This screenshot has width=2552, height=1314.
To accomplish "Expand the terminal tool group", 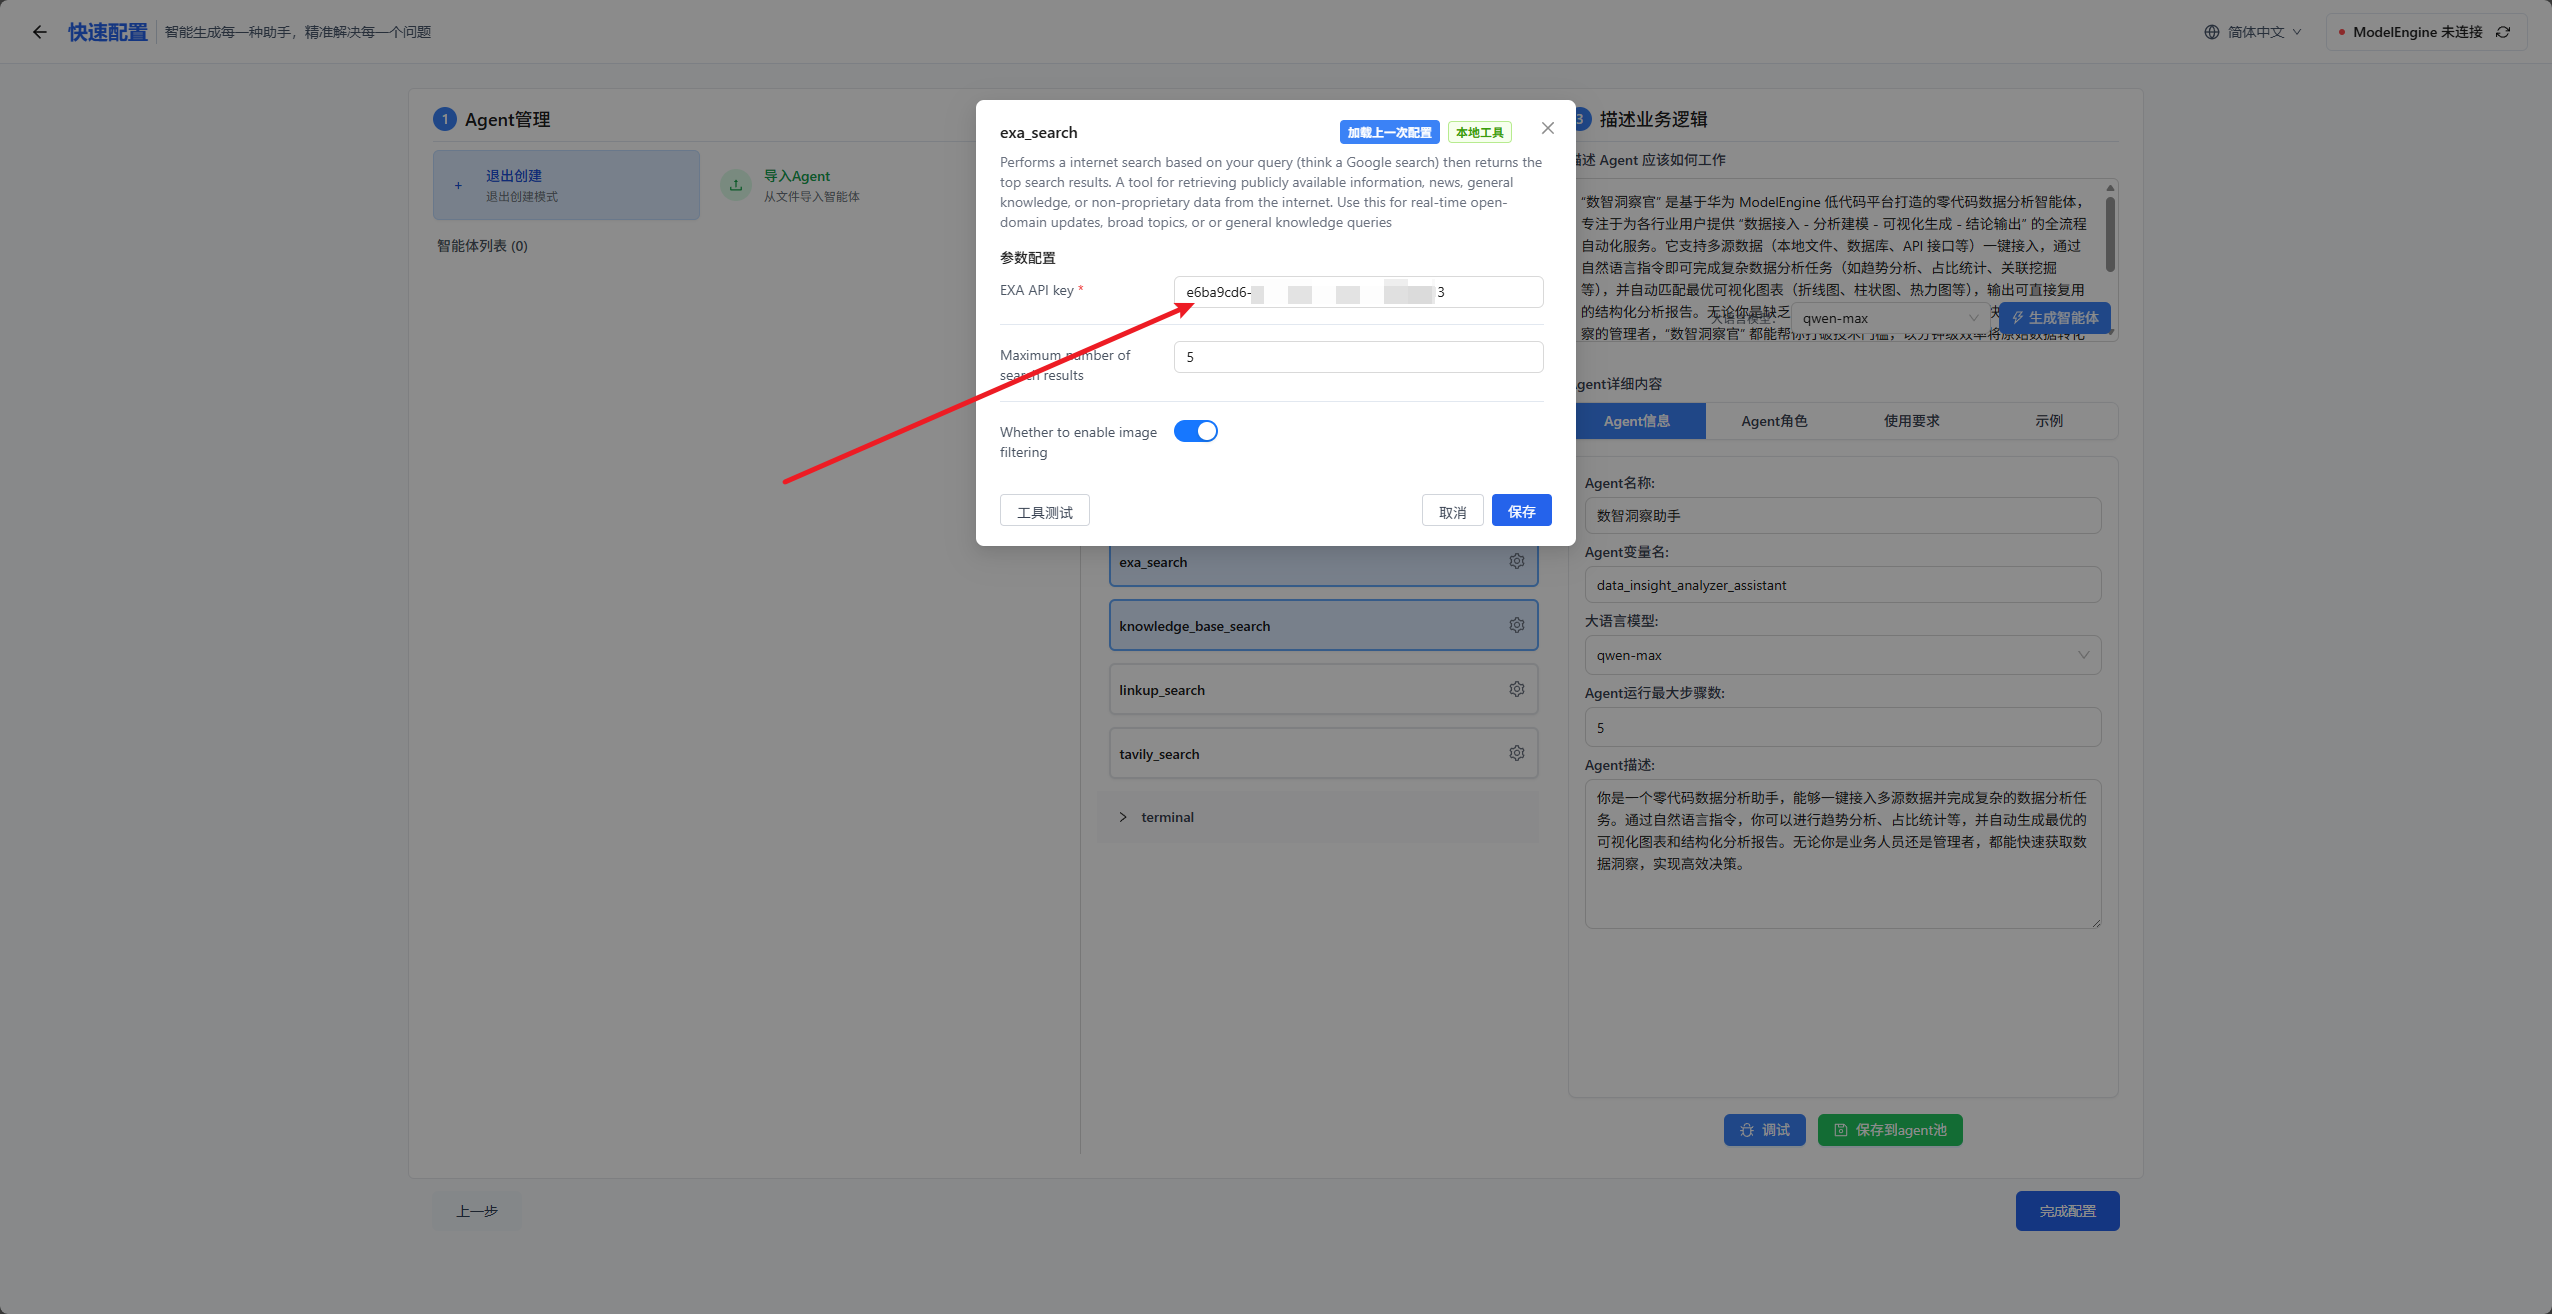I will pos(1123,817).
